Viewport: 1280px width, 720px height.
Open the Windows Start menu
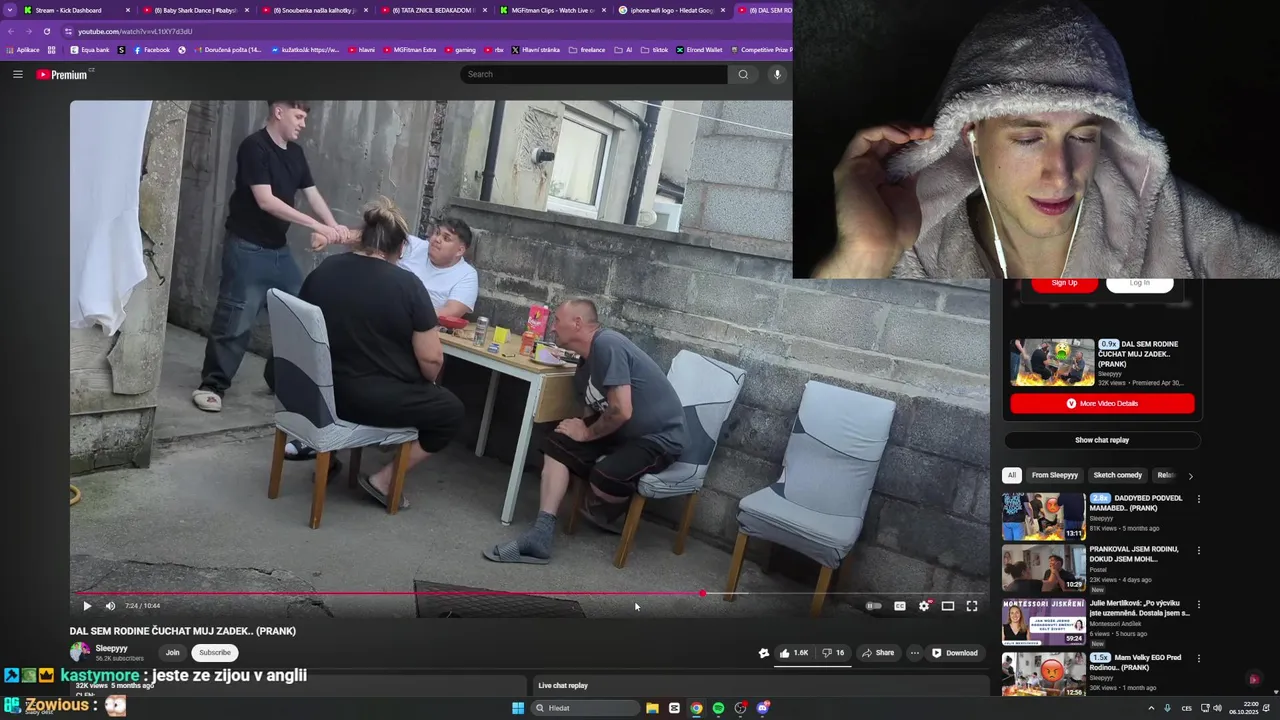518,708
